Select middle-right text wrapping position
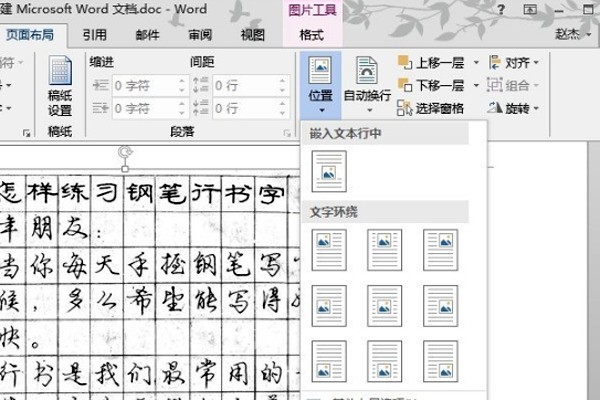 [440, 304]
